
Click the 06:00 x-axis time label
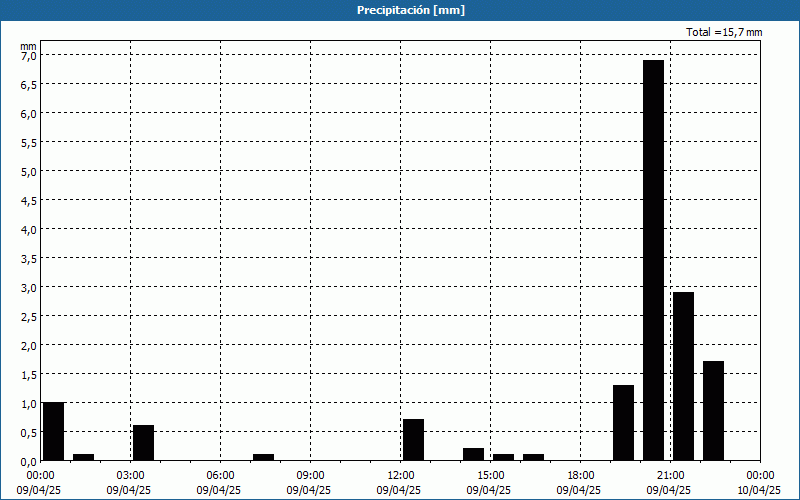(220, 476)
